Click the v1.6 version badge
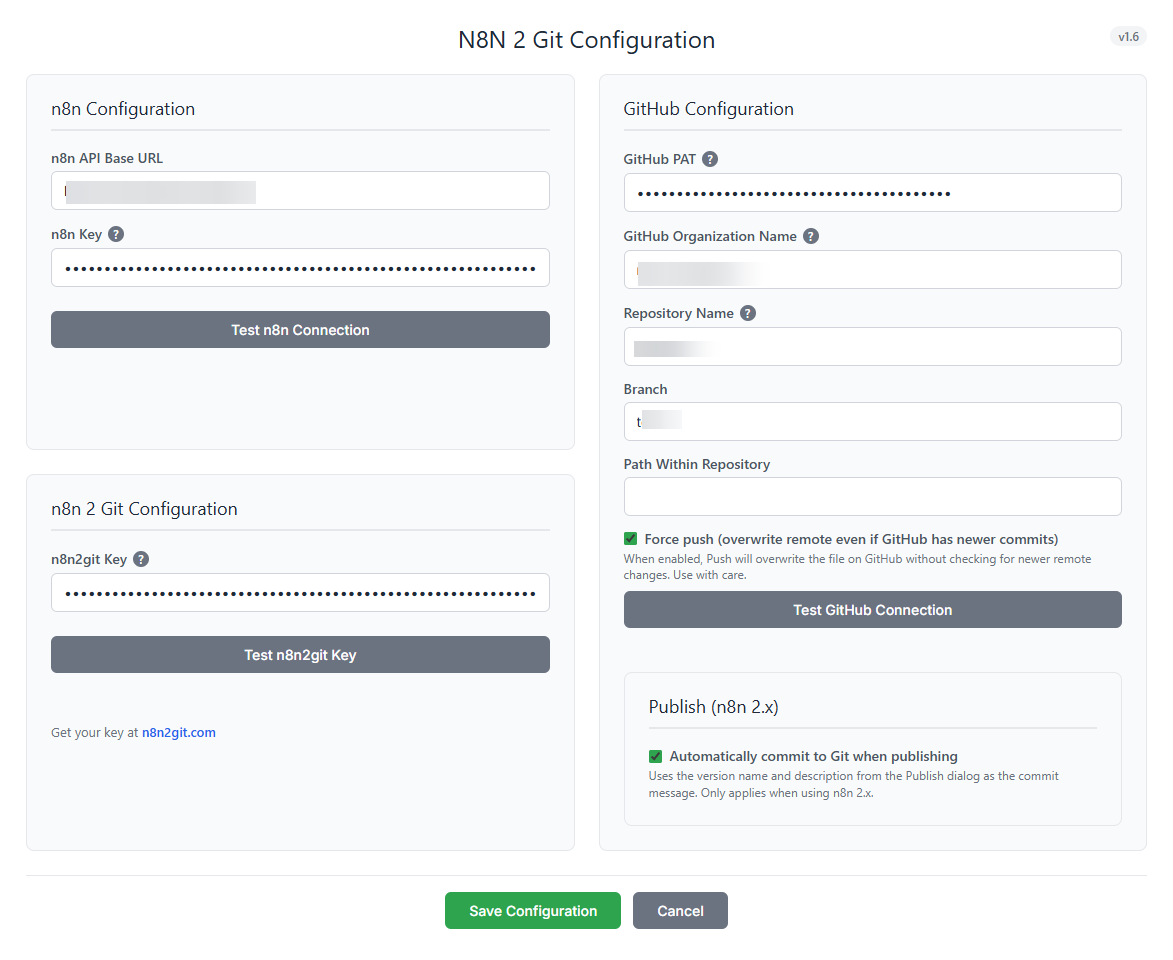This screenshot has height=960, width=1173. [x=1128, y=36]
